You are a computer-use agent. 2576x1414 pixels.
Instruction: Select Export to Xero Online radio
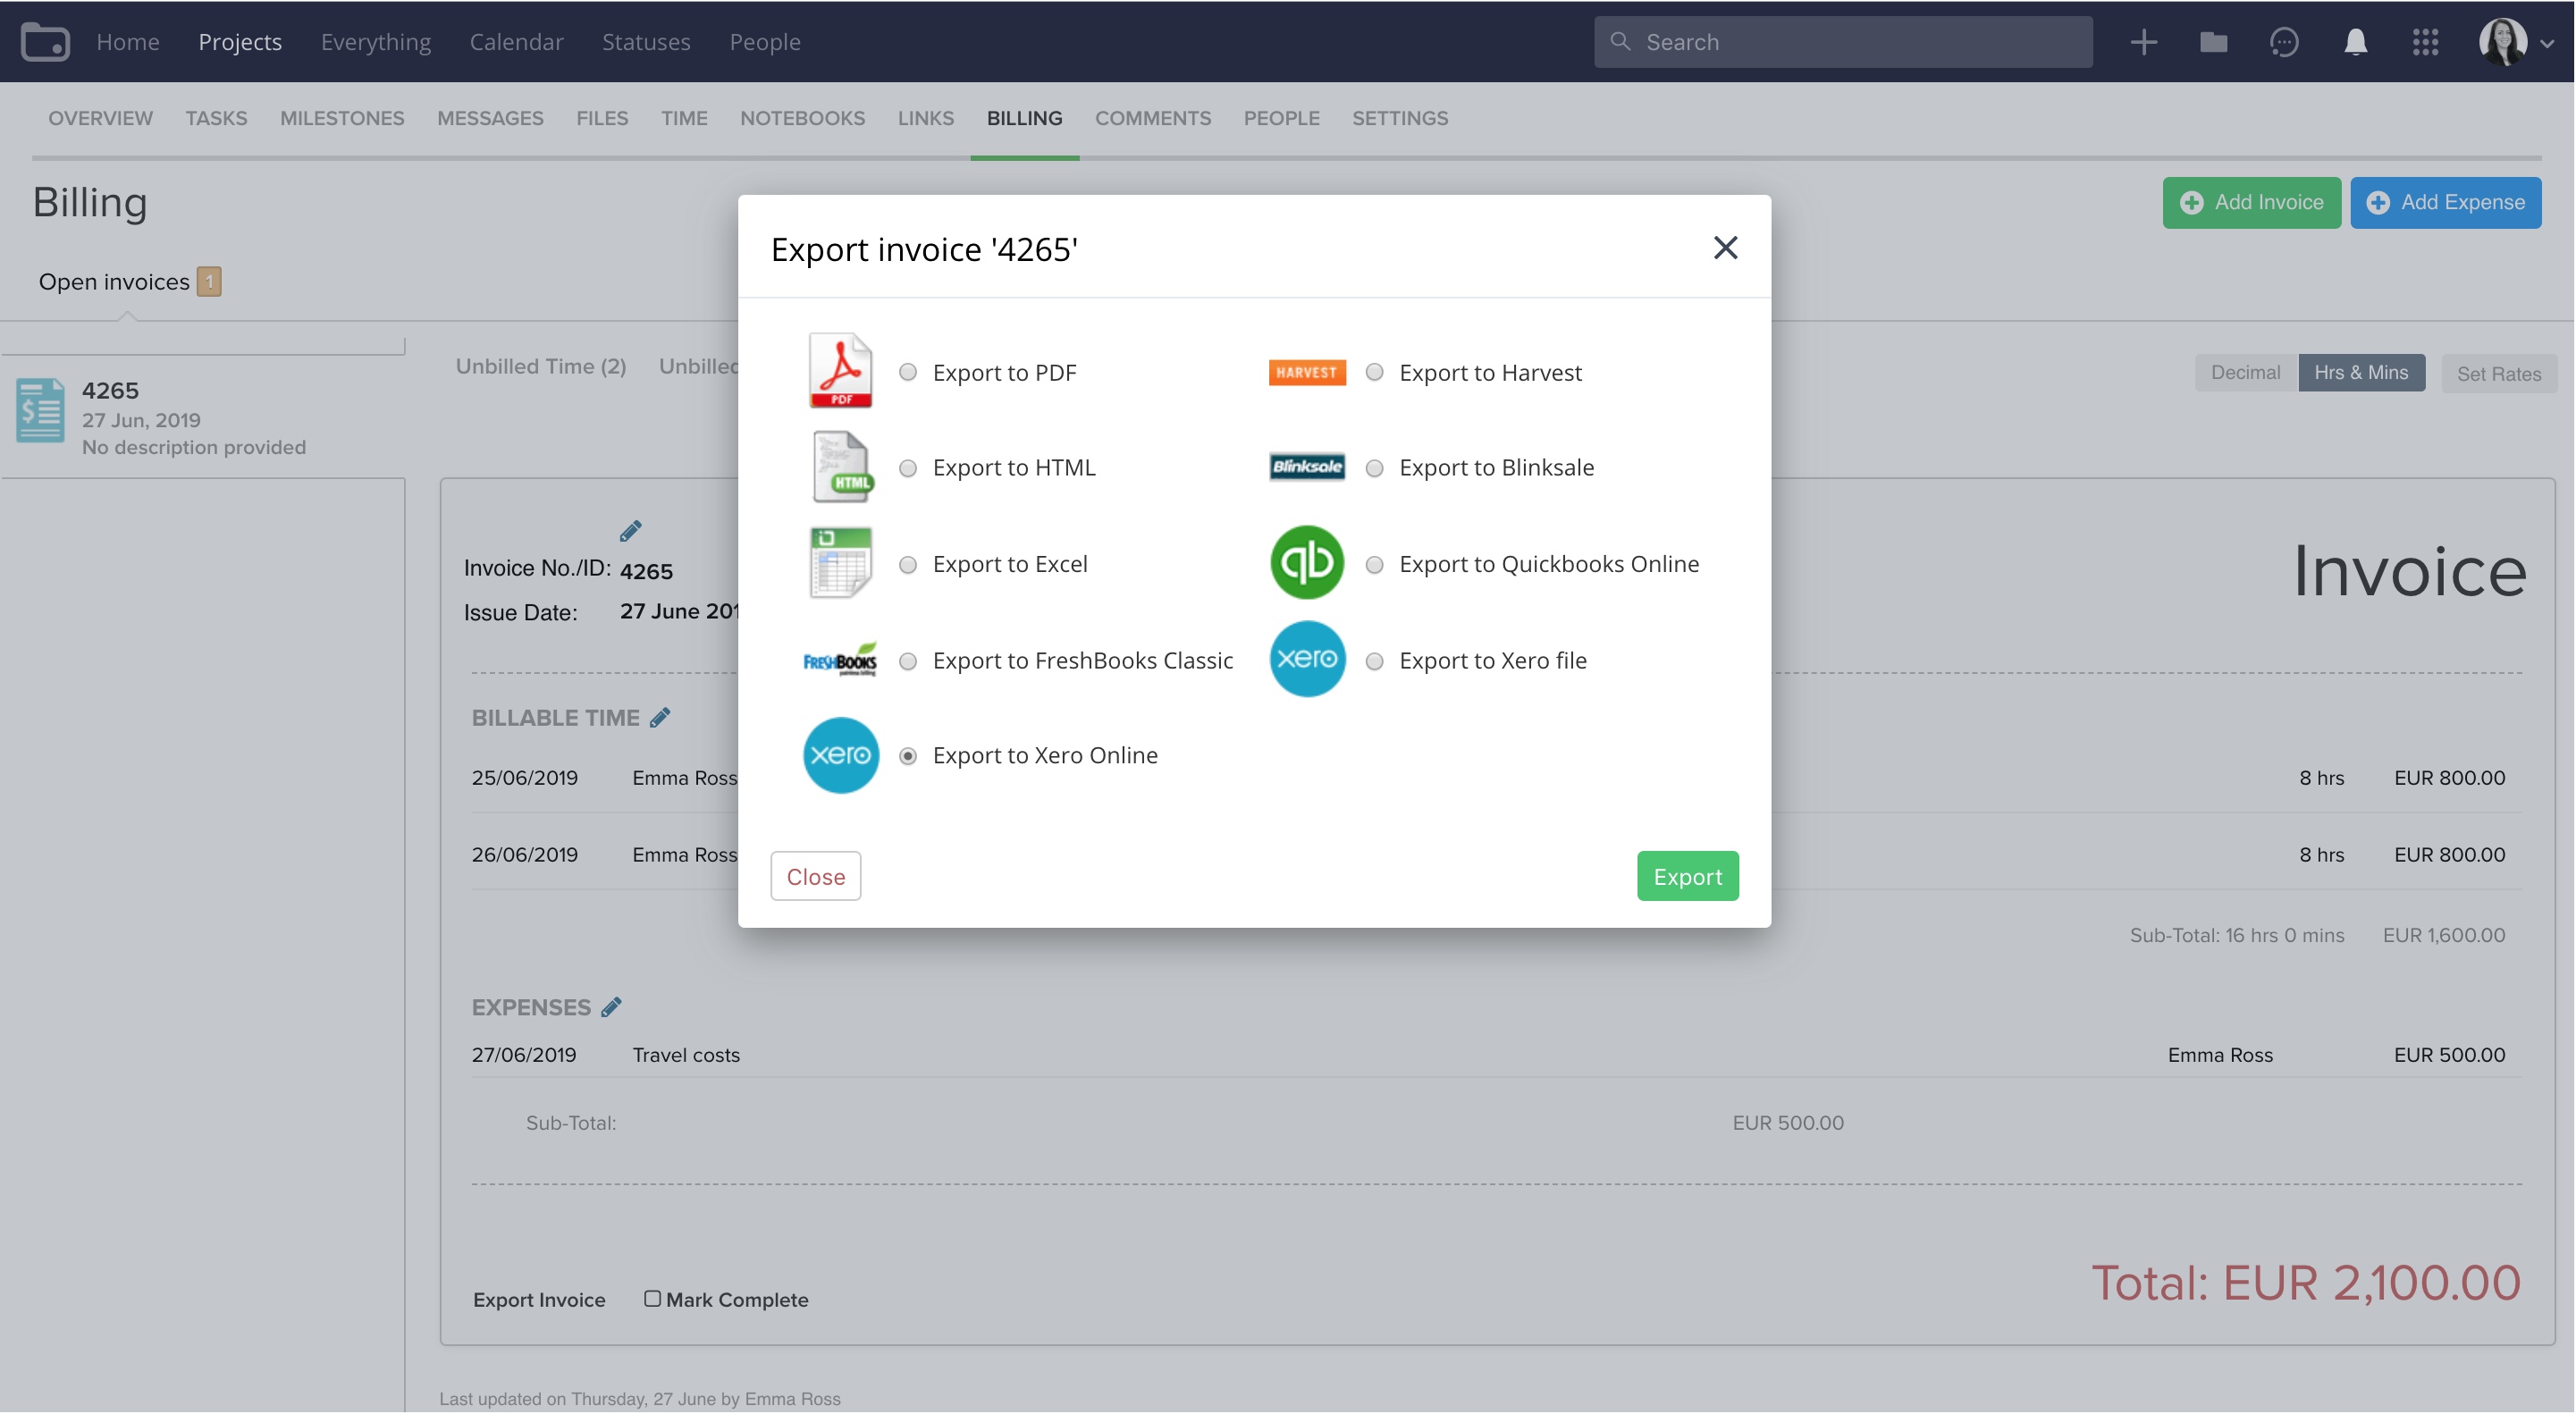907,756
